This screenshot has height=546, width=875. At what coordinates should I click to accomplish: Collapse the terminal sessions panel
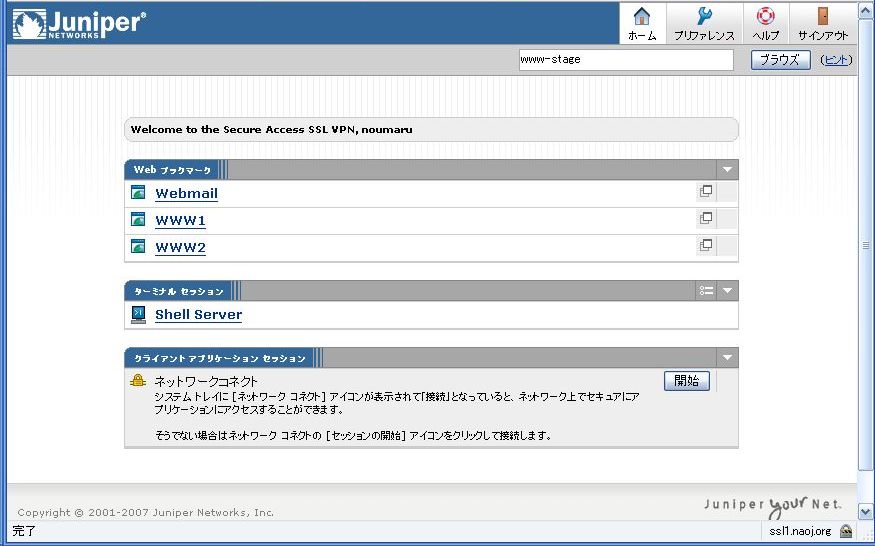[x=728, y=291]
